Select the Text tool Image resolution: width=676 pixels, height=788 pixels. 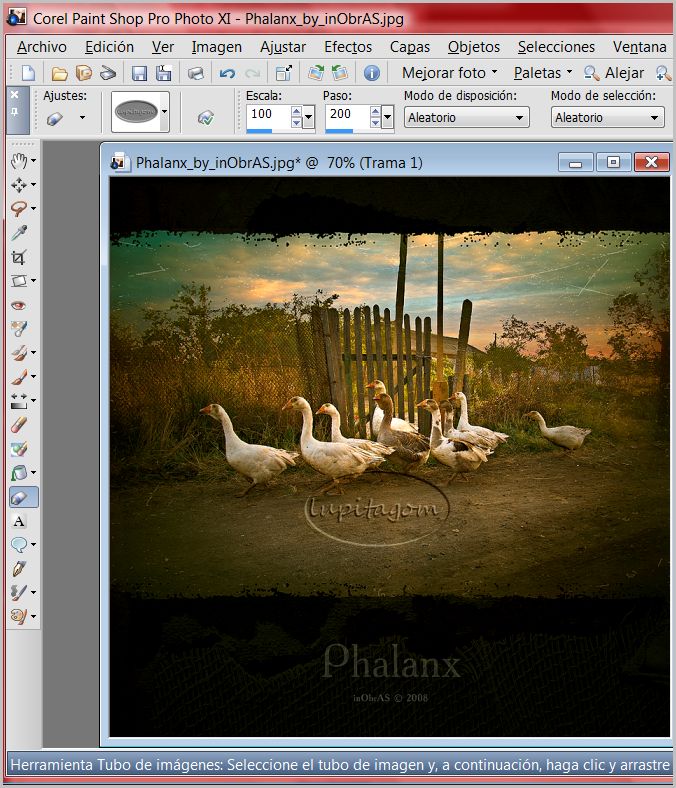19,521
